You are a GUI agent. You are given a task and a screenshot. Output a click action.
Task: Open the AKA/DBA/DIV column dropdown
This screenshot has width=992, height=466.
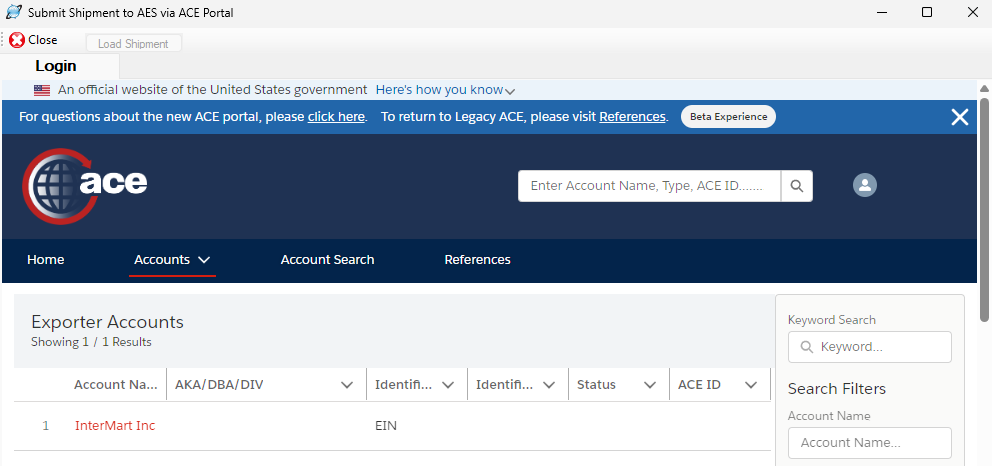347,385
